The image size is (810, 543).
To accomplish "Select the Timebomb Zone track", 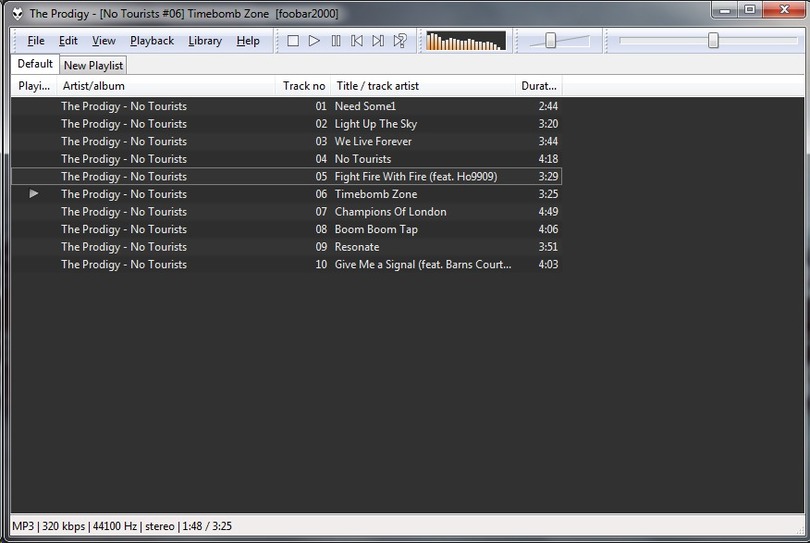I will [287, 194].
